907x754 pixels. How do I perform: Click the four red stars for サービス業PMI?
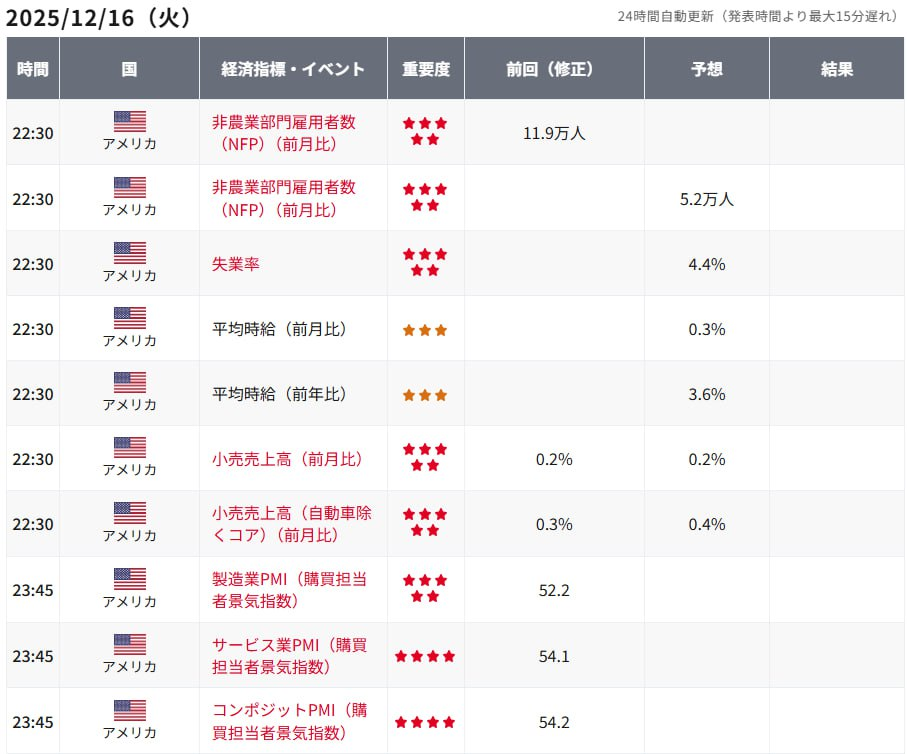(x=425, y=656)
